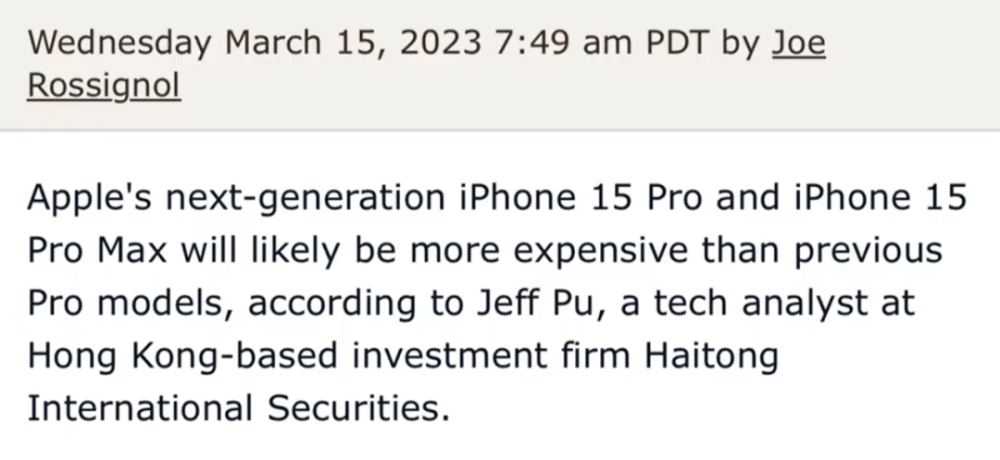
Task: Click the underlined Rossignol author name
Action: (x=104, y=85)
